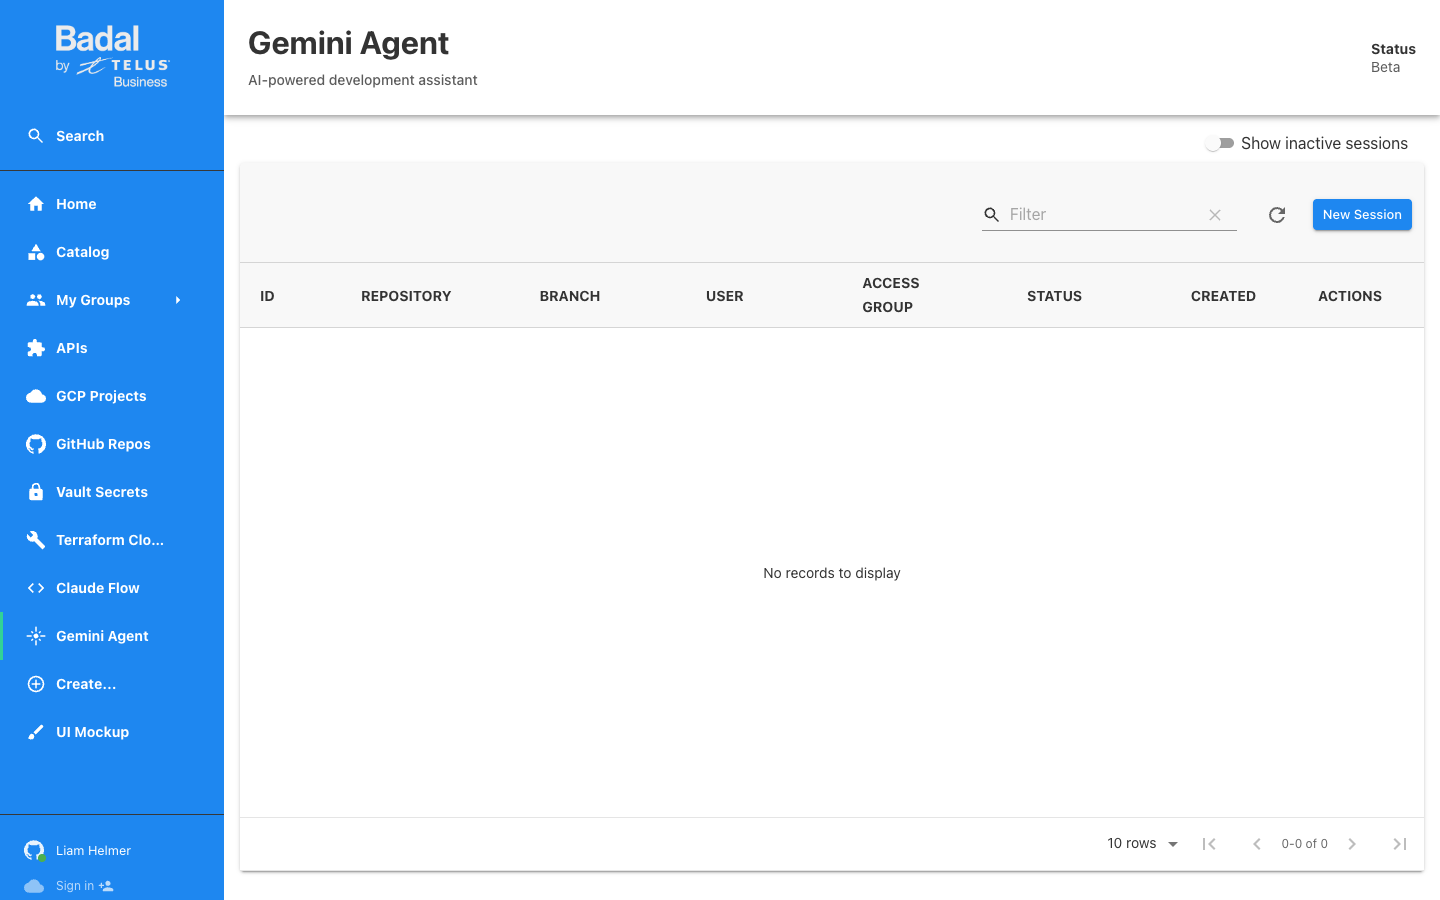1440x900 pixels.
Task: Select Gemini Agent sidebar item
Action: click(x=112, y=636)
